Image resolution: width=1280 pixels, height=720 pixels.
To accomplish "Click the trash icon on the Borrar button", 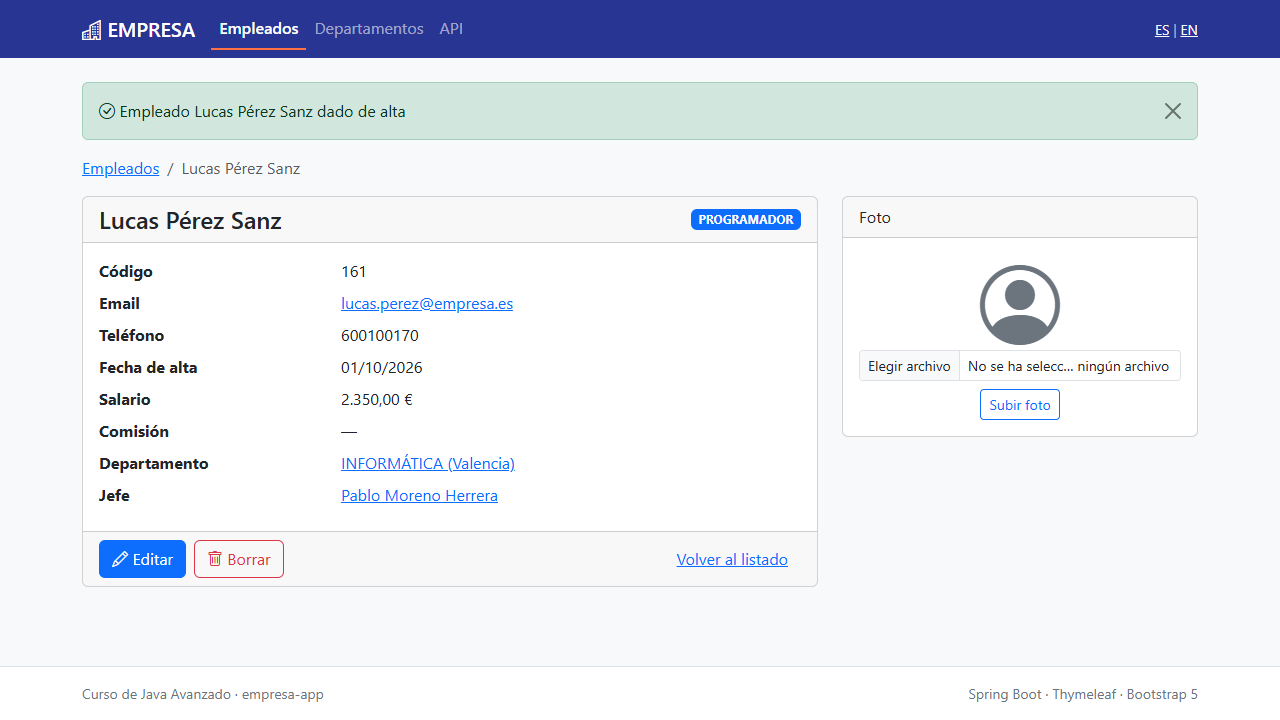I will (x=215, y=559).
